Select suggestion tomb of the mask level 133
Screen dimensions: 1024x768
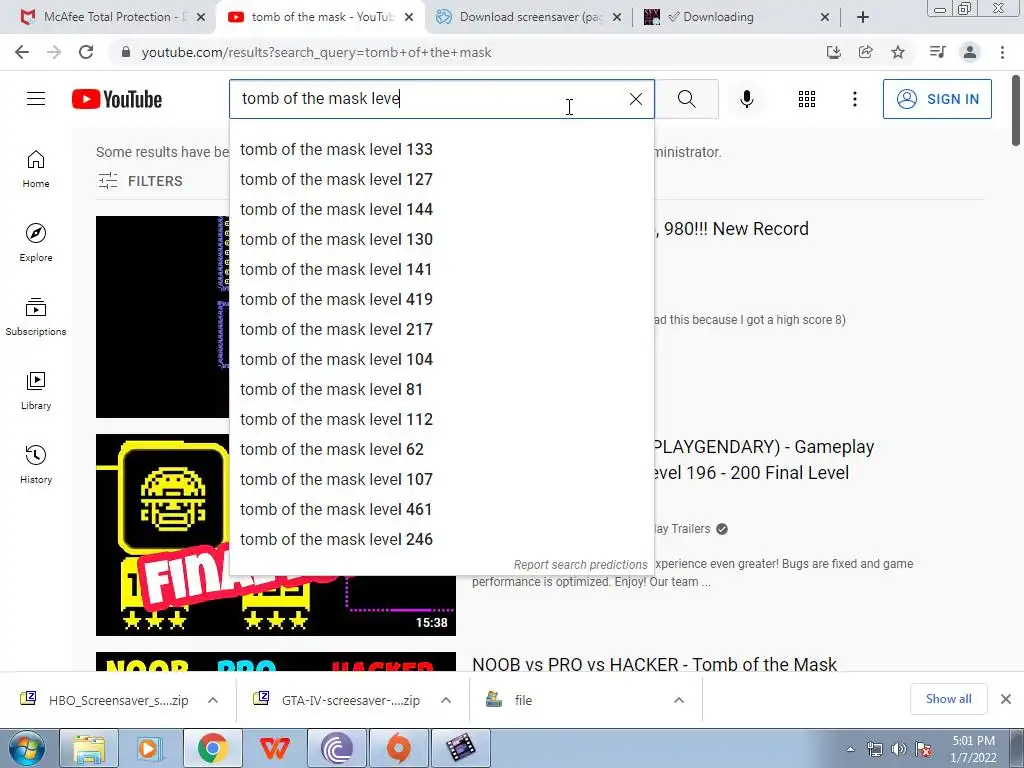click(441, 149)
